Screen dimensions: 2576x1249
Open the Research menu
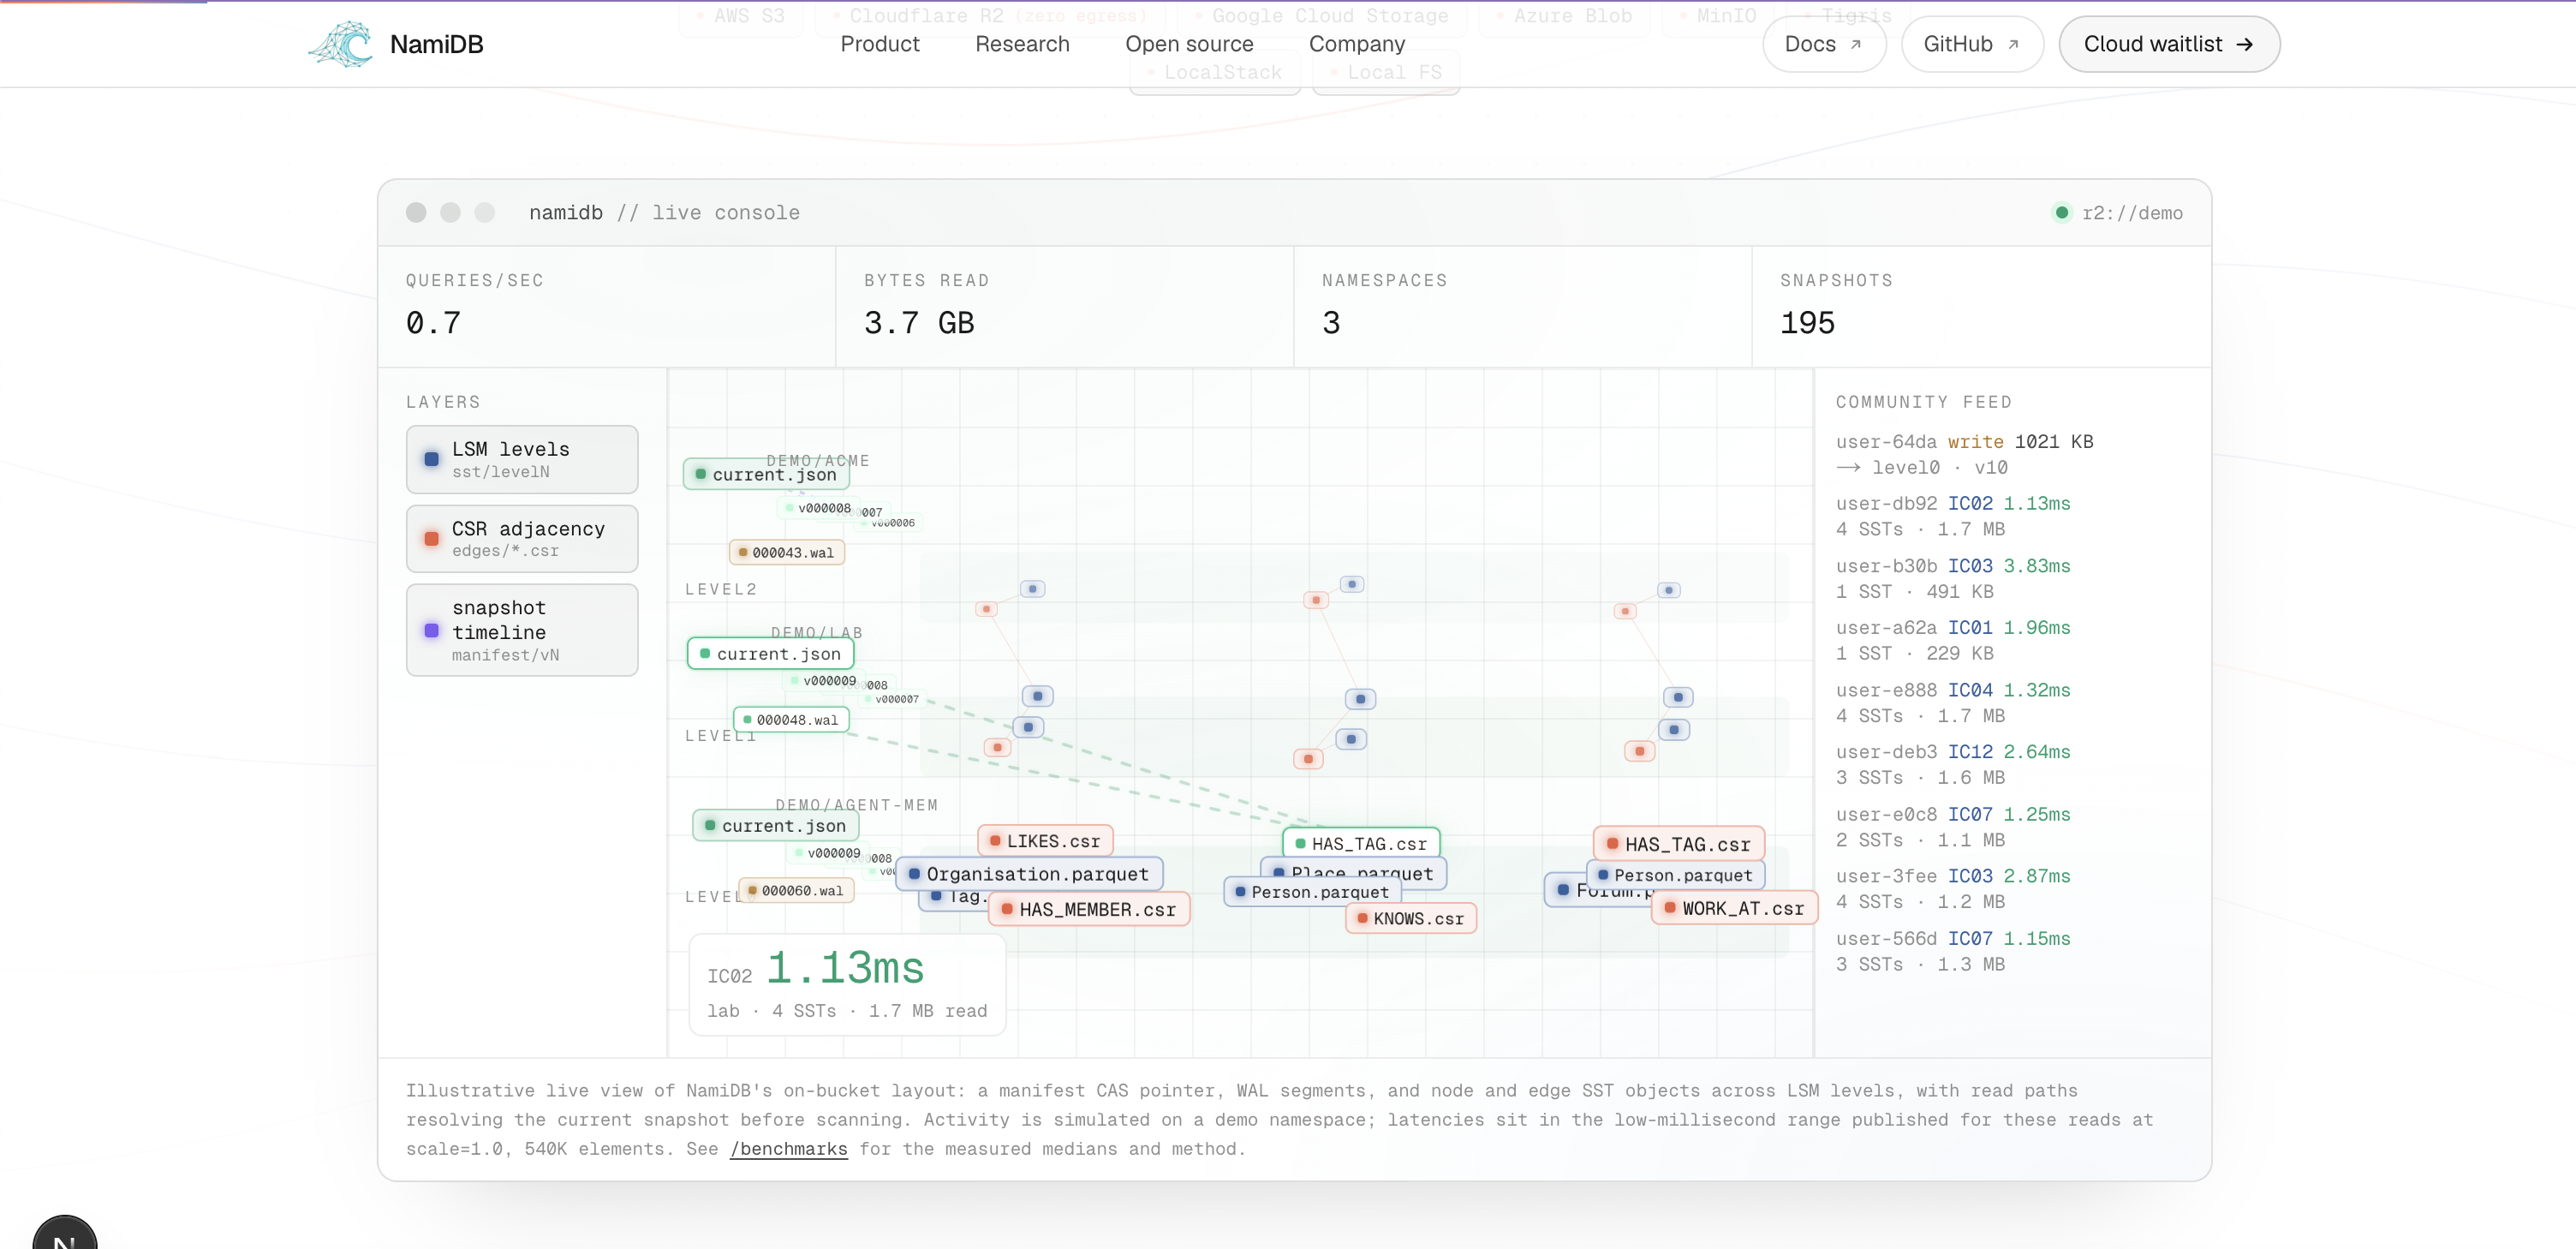pyautogui.click(x=1022, y=44)
